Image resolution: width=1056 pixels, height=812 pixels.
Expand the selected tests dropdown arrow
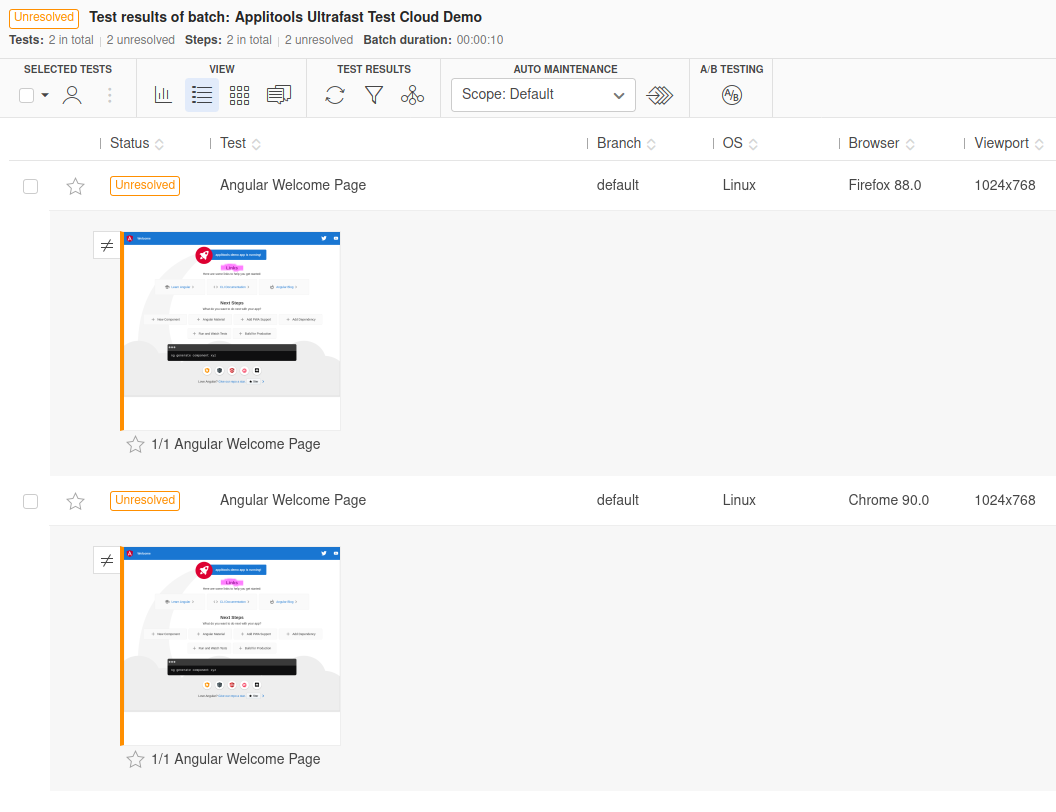pos(45,95)
